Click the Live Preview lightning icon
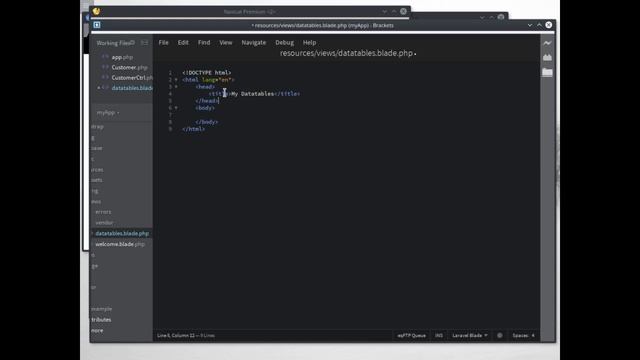Screen dimensions: 640x360 coord(547,43)
